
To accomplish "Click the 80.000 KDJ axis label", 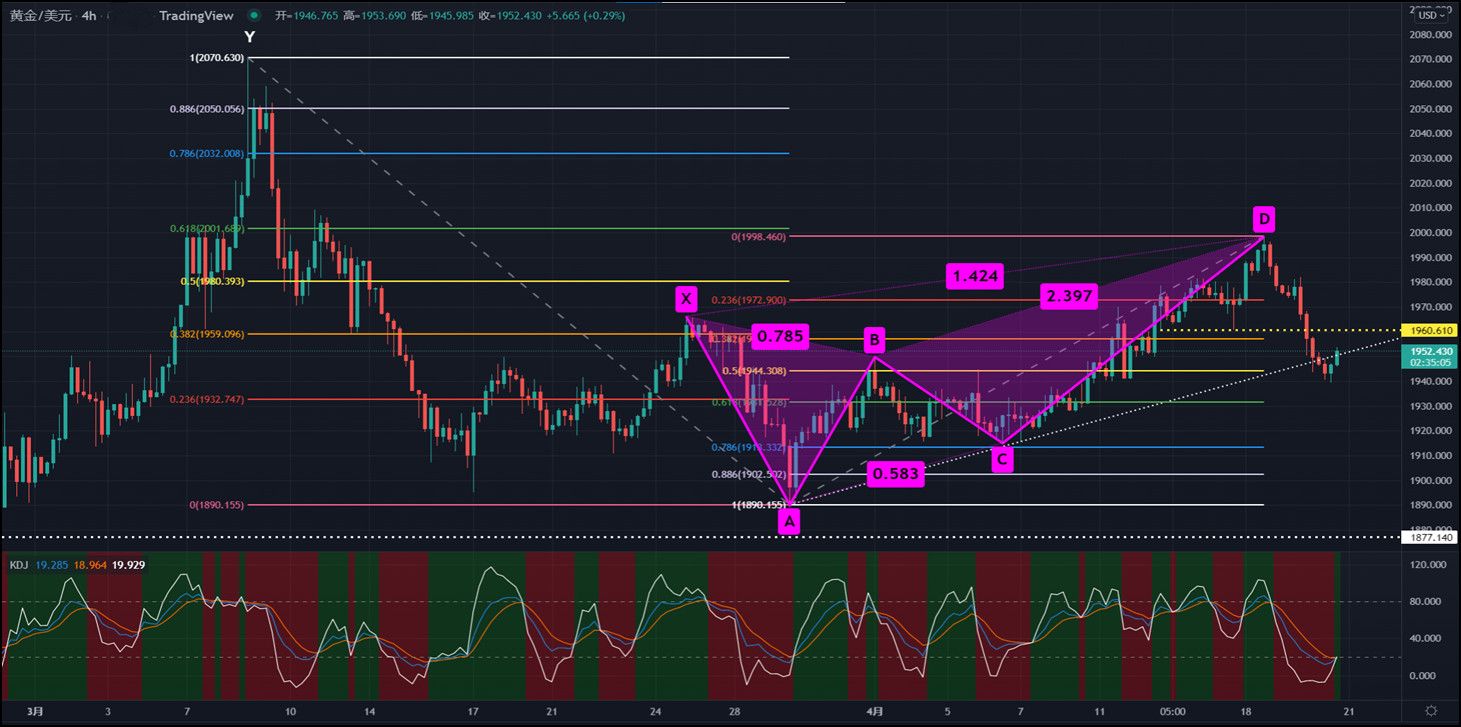I will (1423, 602).
